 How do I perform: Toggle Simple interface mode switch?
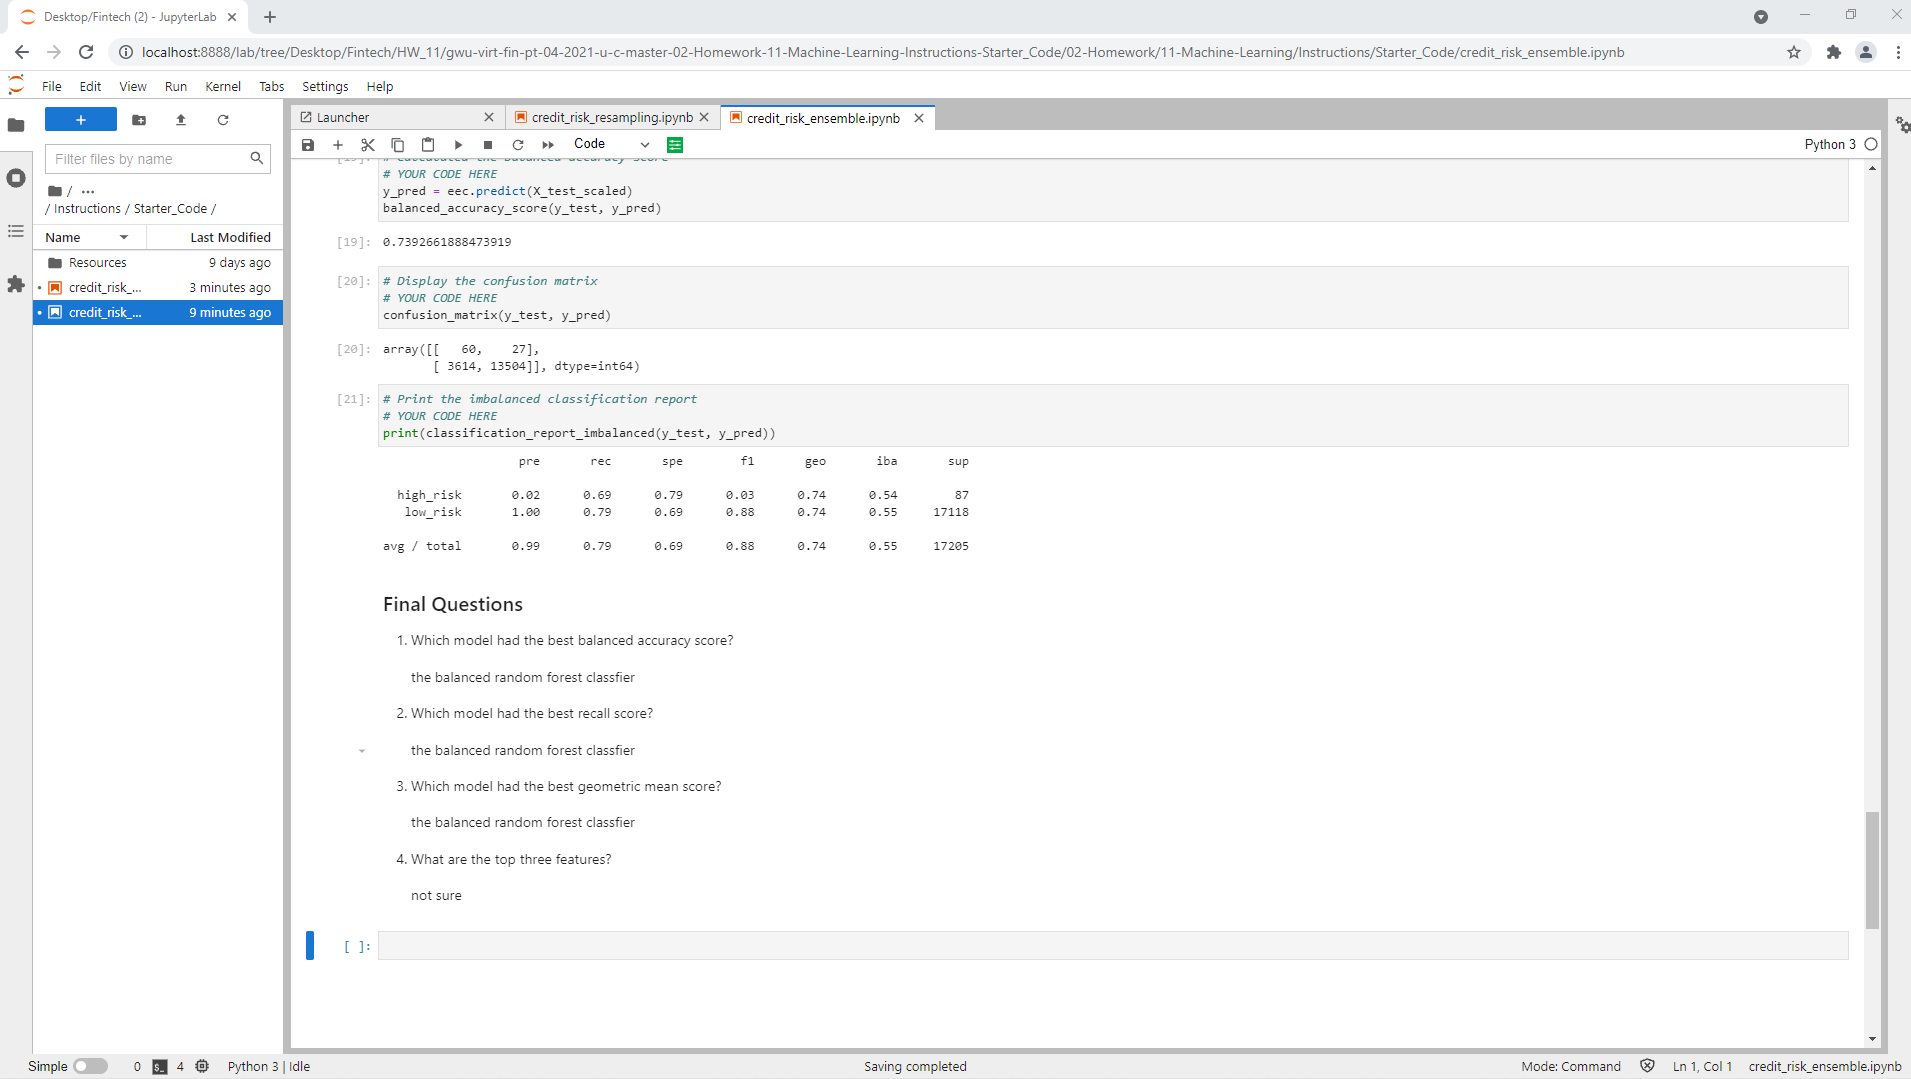point(90,1066)
